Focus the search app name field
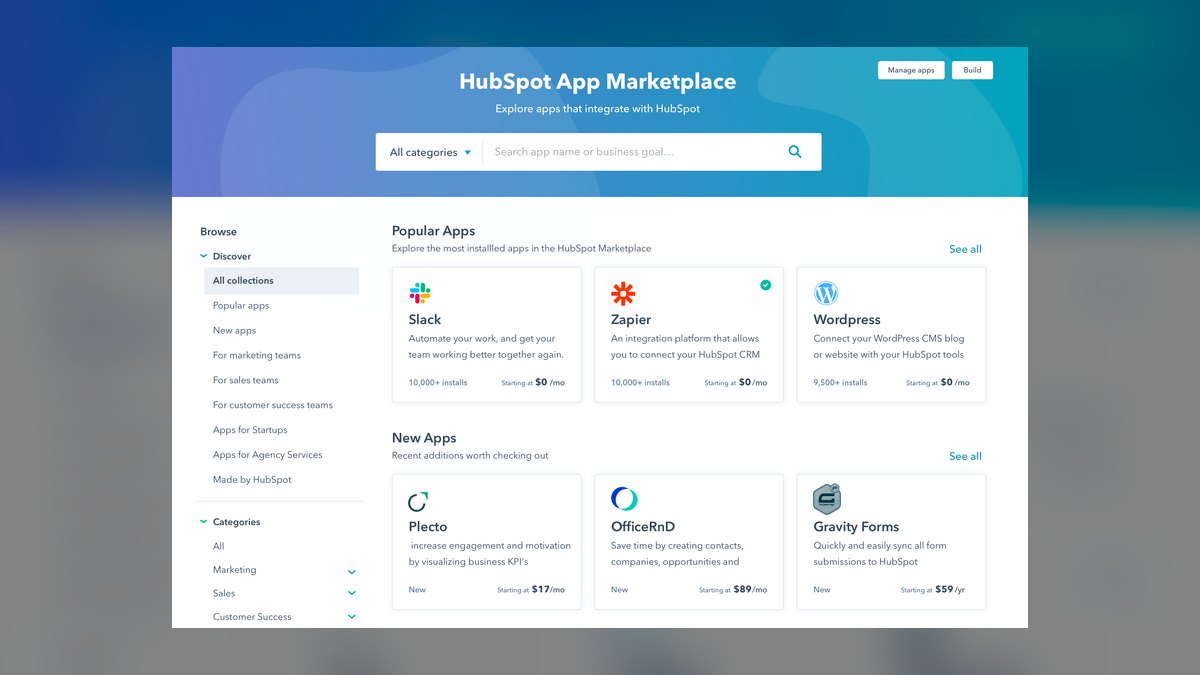The height and width of the screenshot is (675, 1200). pyautogui.click(x=633, y=152)
